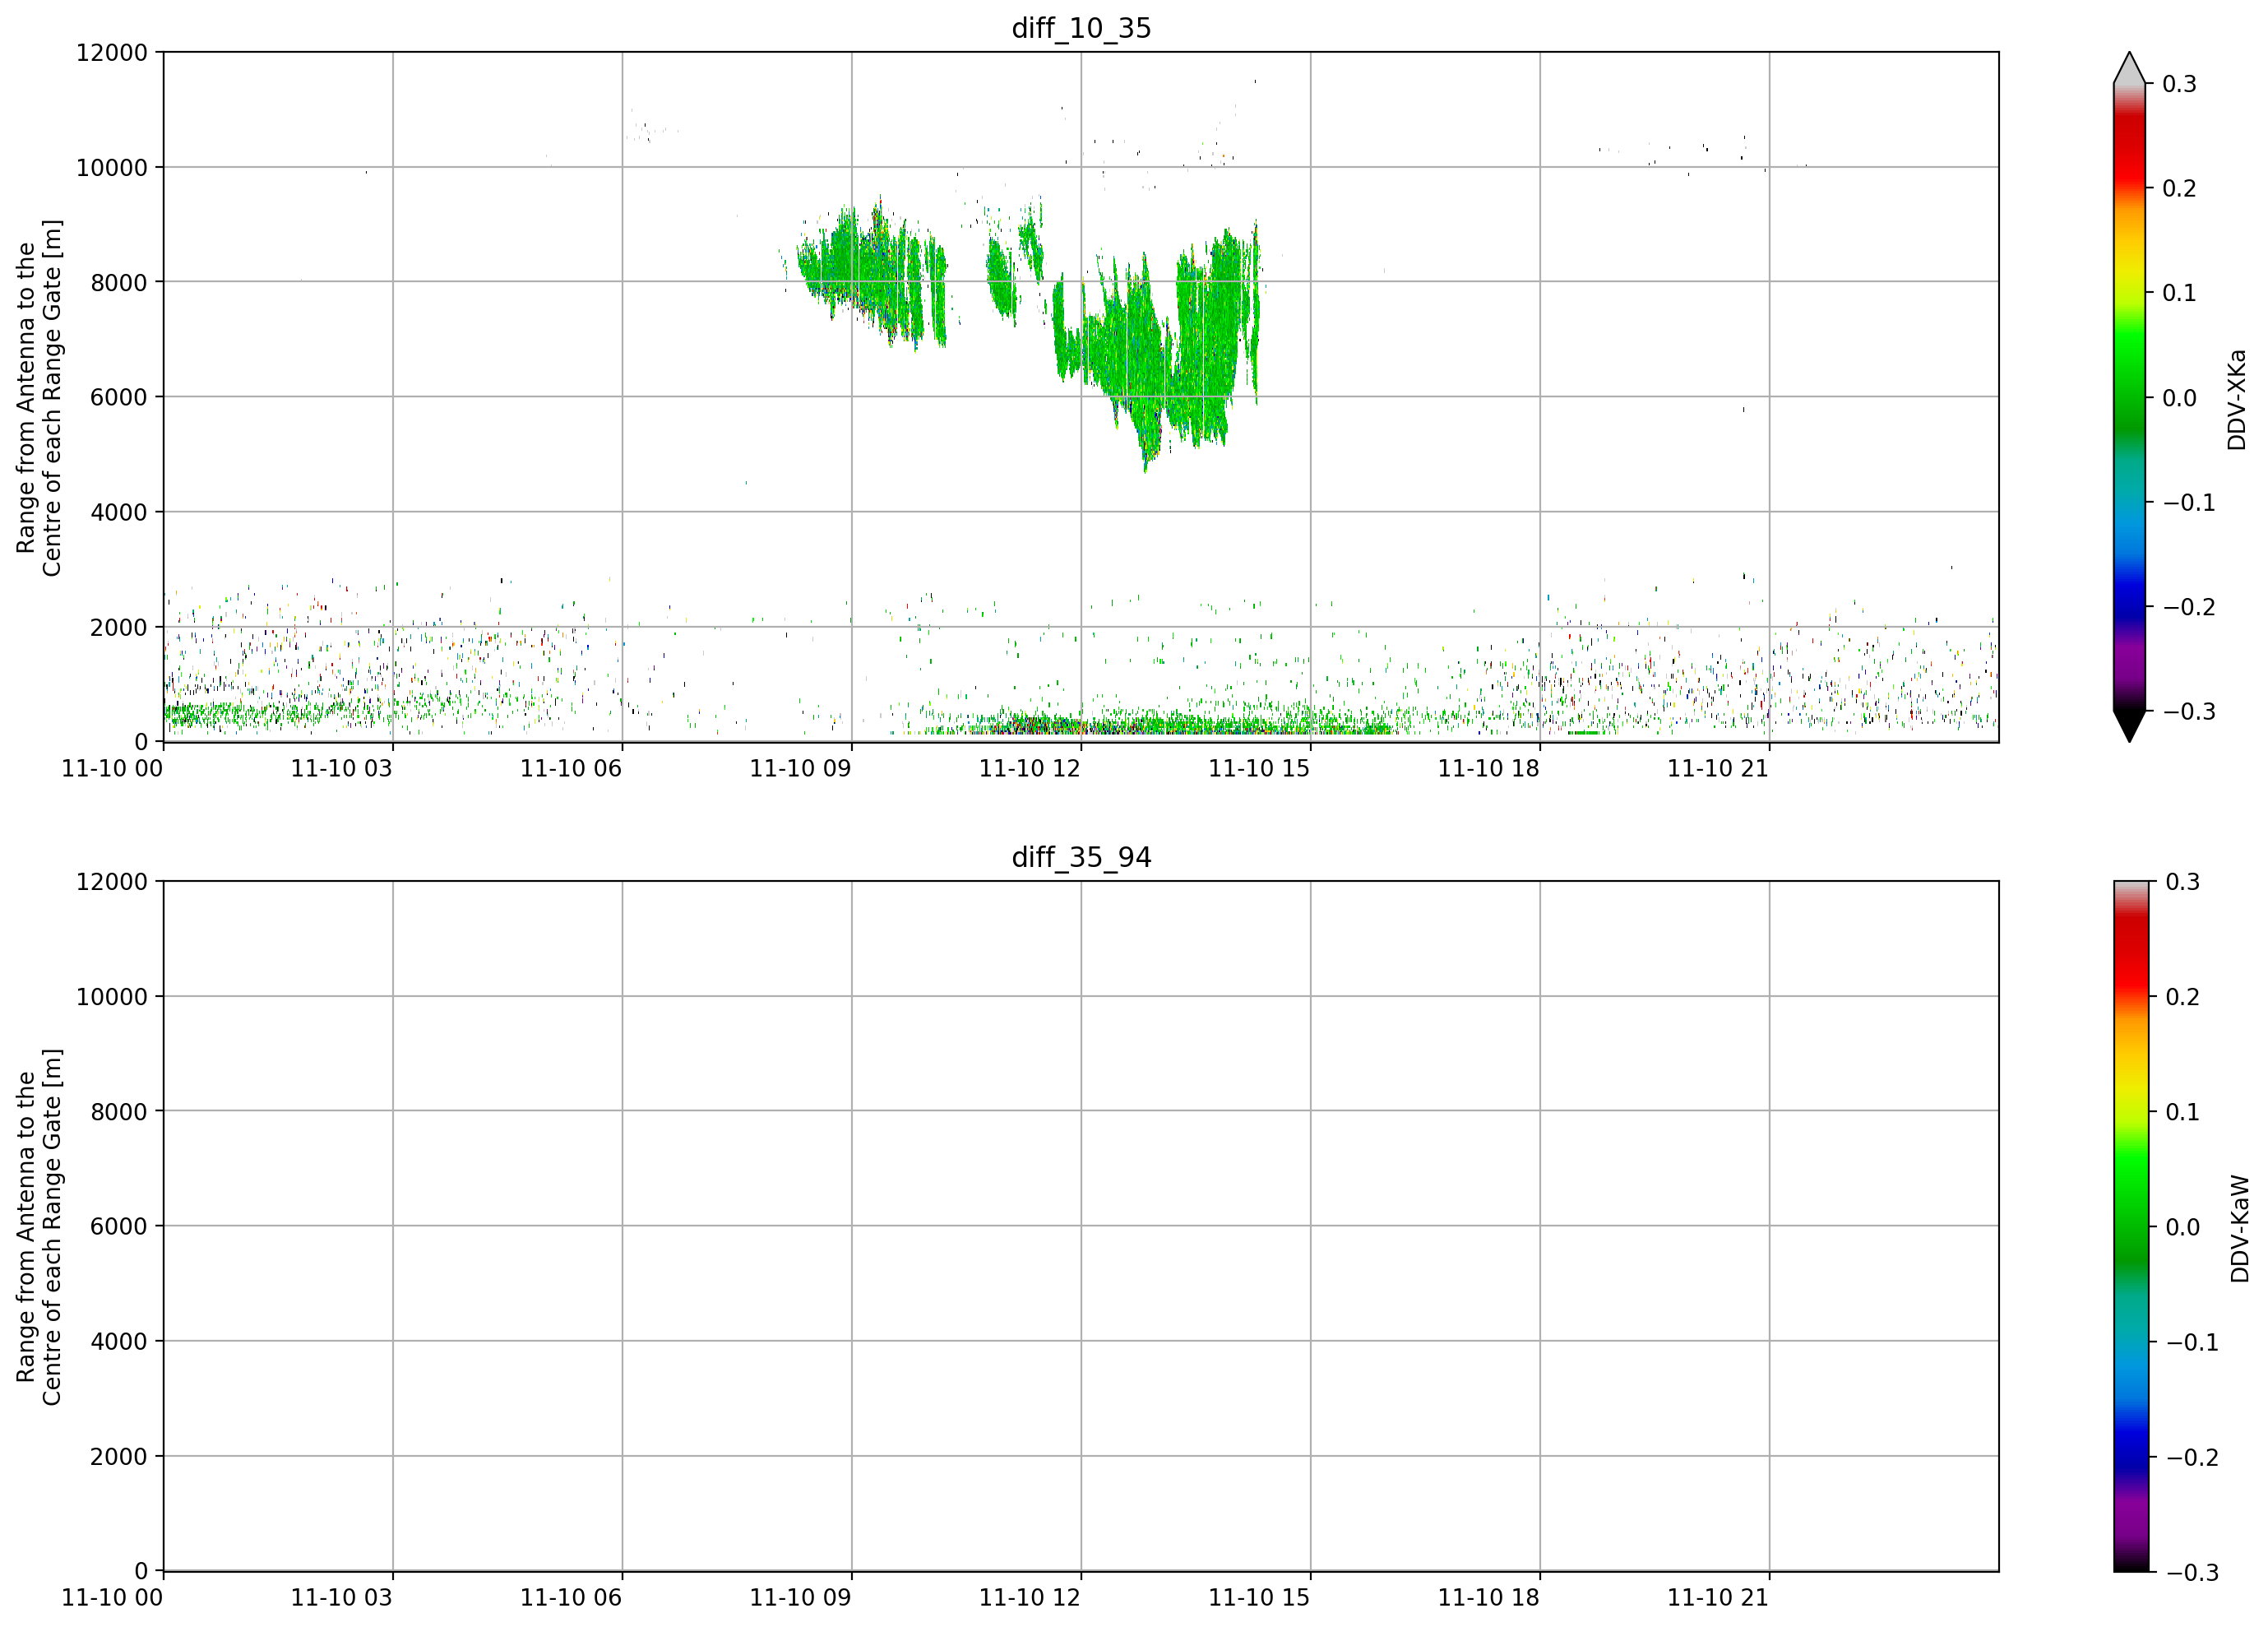This screenshot has width=2268, height=1627.
Task: Select the DDV-KaW colorbar label
Action: [x=2239, y=1228]
